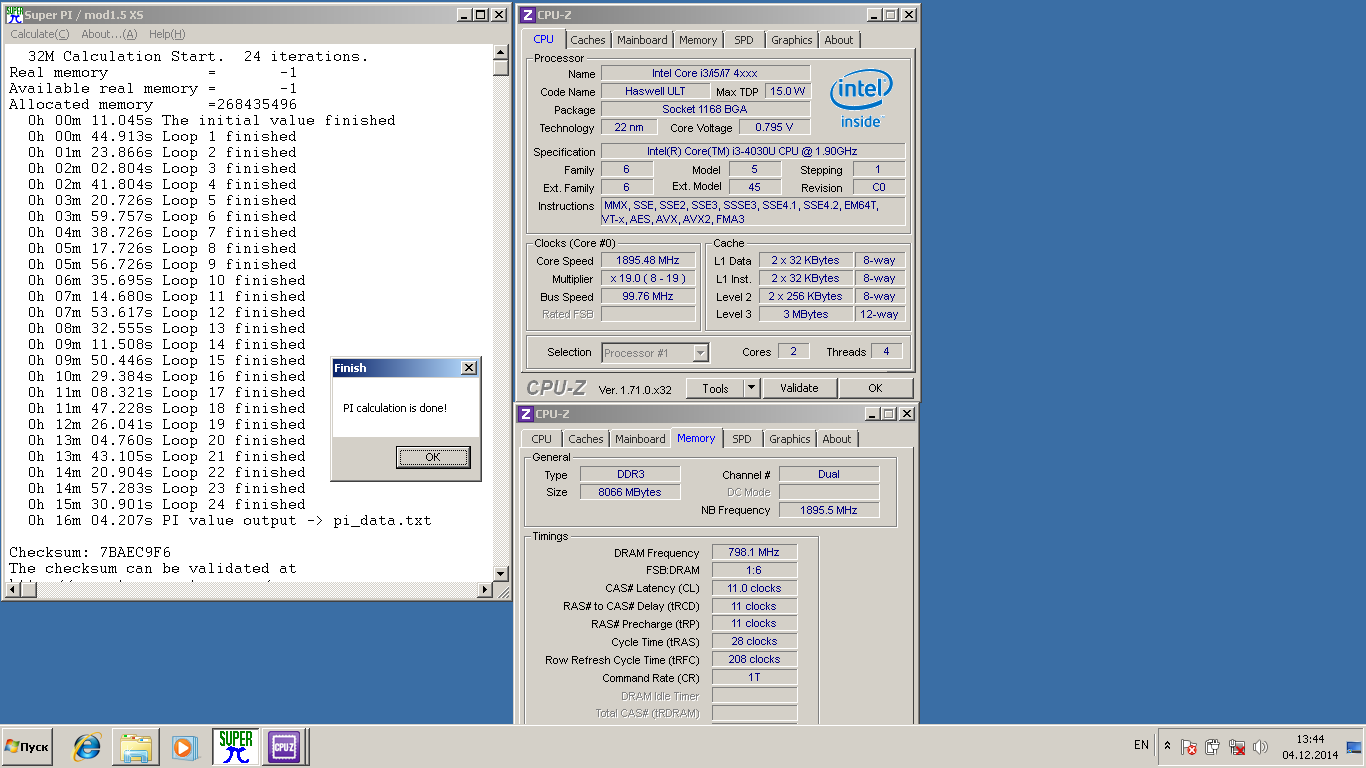The width and height of the screenshot is (1366, 768).
Task: Click the show desktop icon near the clock
Action: 1354,747
